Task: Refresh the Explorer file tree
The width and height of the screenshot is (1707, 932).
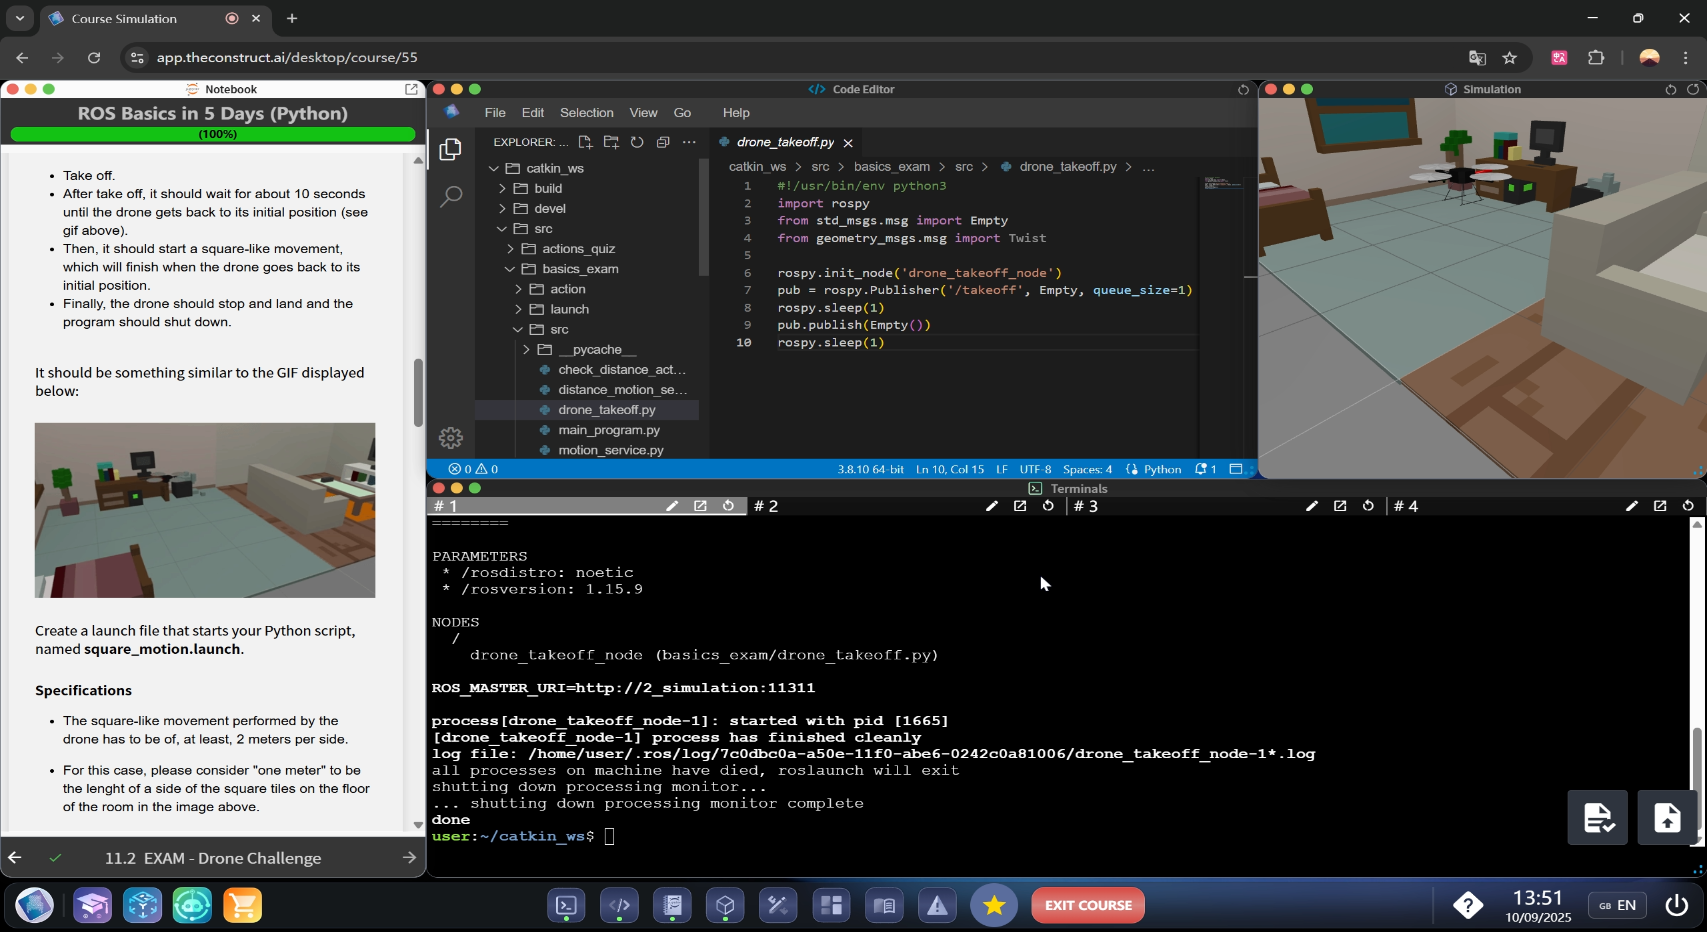Action: pyautogui.click(x=637, y=142)
